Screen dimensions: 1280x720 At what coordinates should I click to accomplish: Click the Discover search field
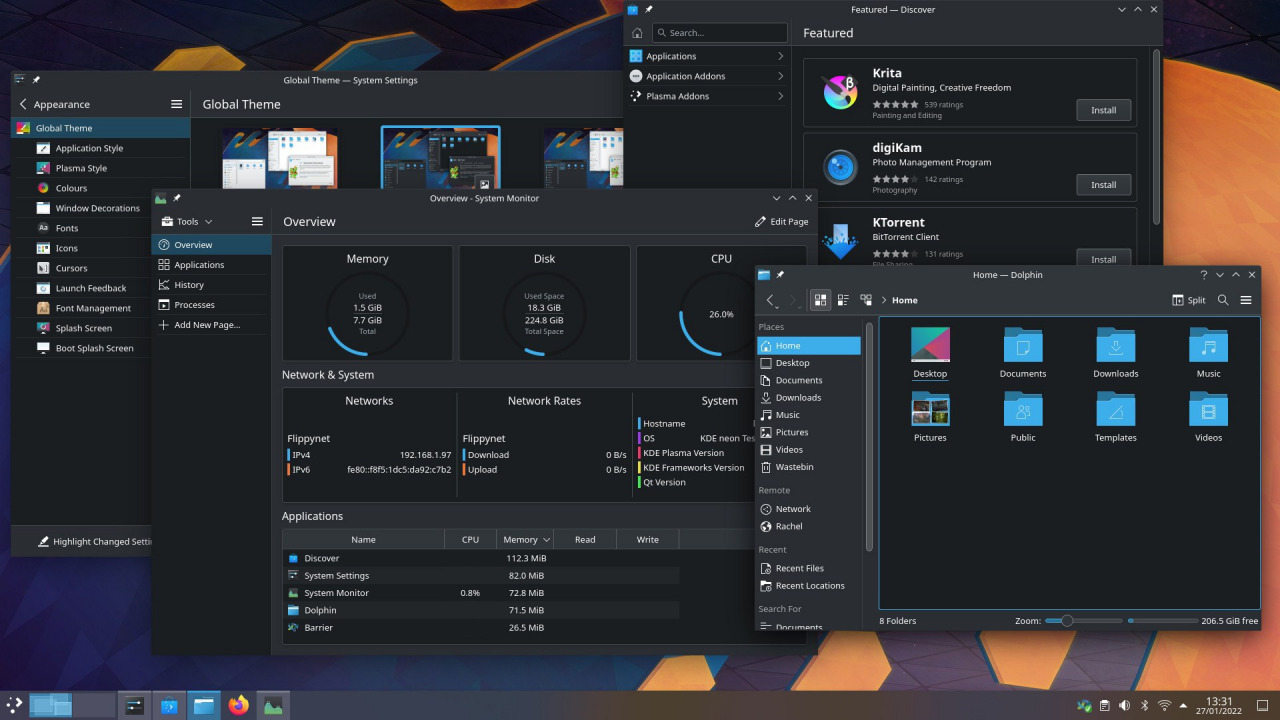(x=720, y=33)
